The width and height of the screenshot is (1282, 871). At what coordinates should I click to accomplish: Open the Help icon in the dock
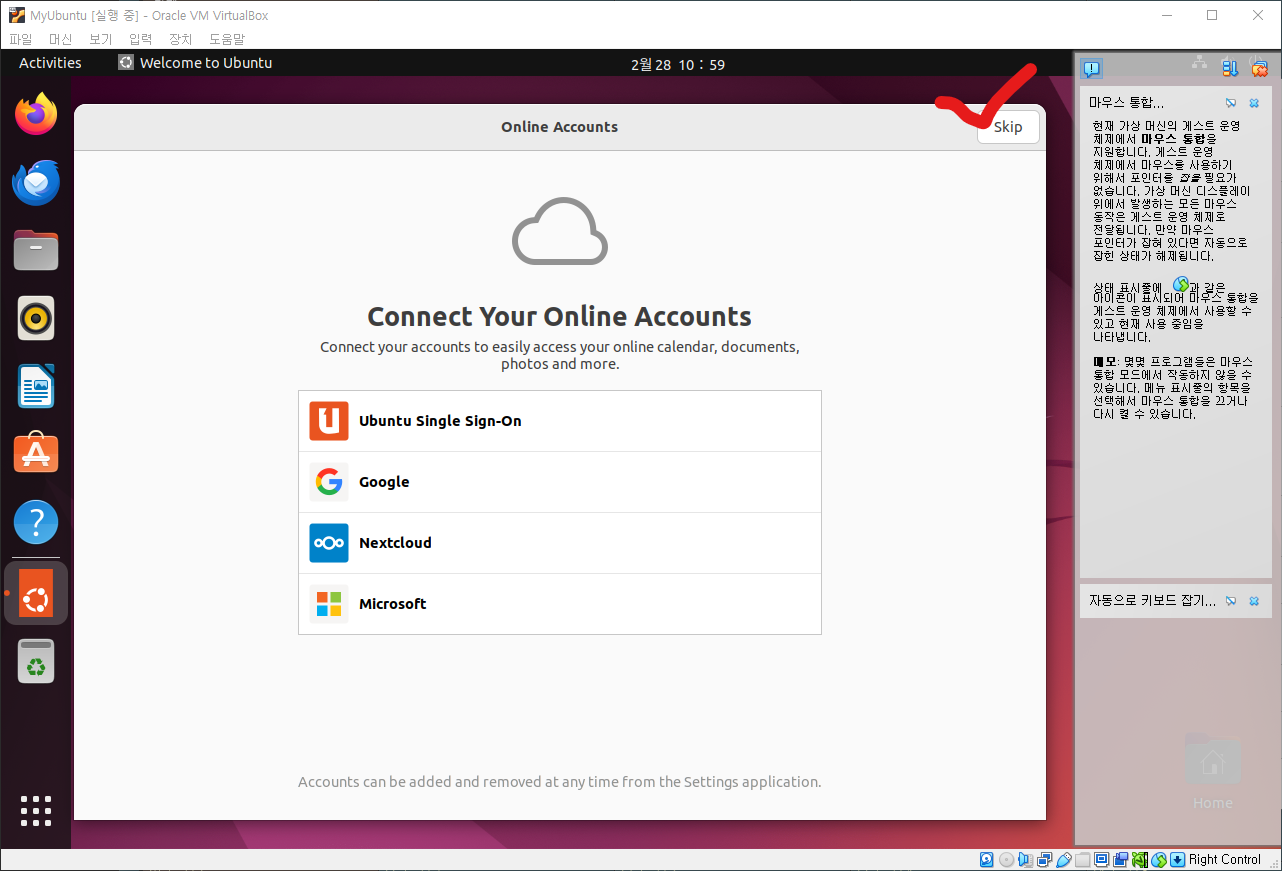[36, 522]
